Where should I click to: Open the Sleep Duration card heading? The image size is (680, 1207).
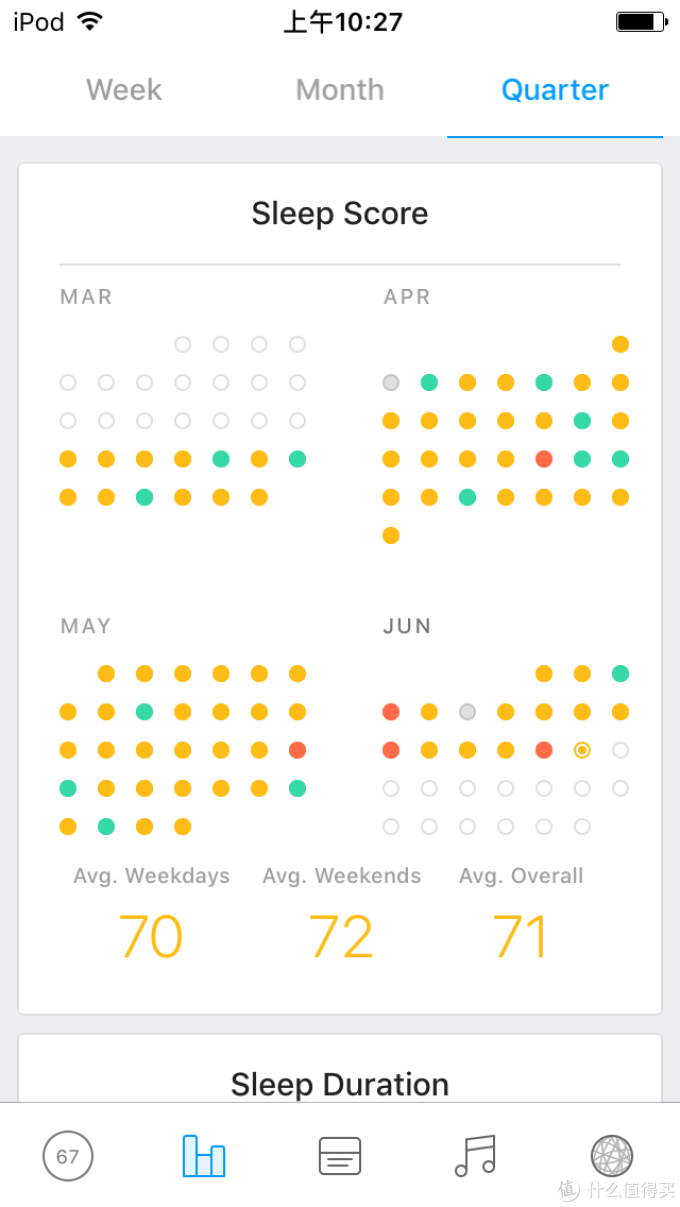coord(340,1084)
